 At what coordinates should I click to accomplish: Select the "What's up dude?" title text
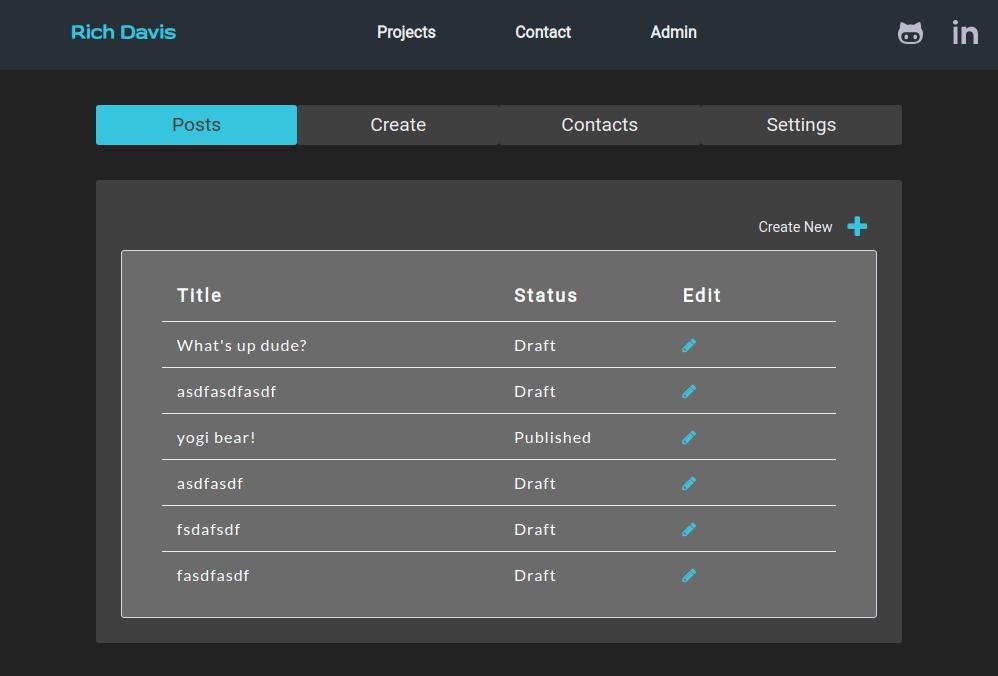tap(241, 346)
